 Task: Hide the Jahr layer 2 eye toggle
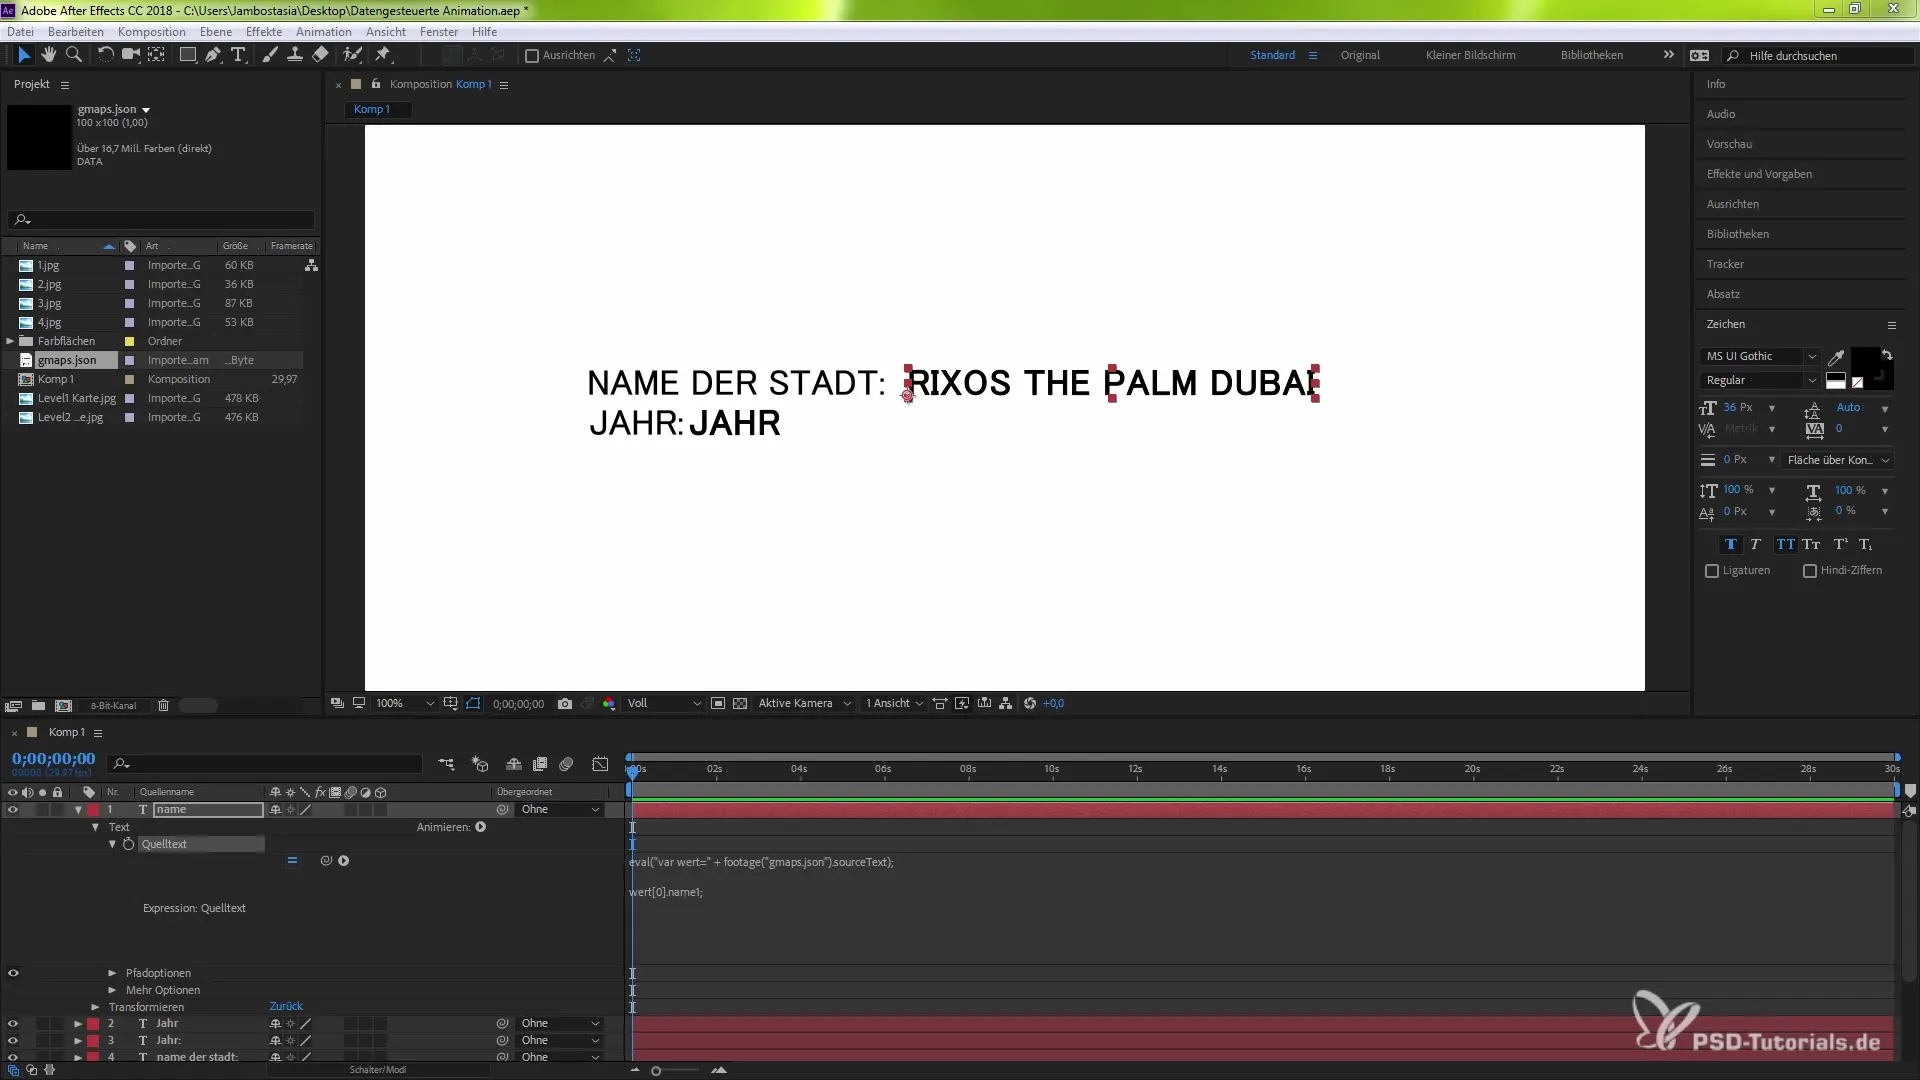(x=13, y=1024)
